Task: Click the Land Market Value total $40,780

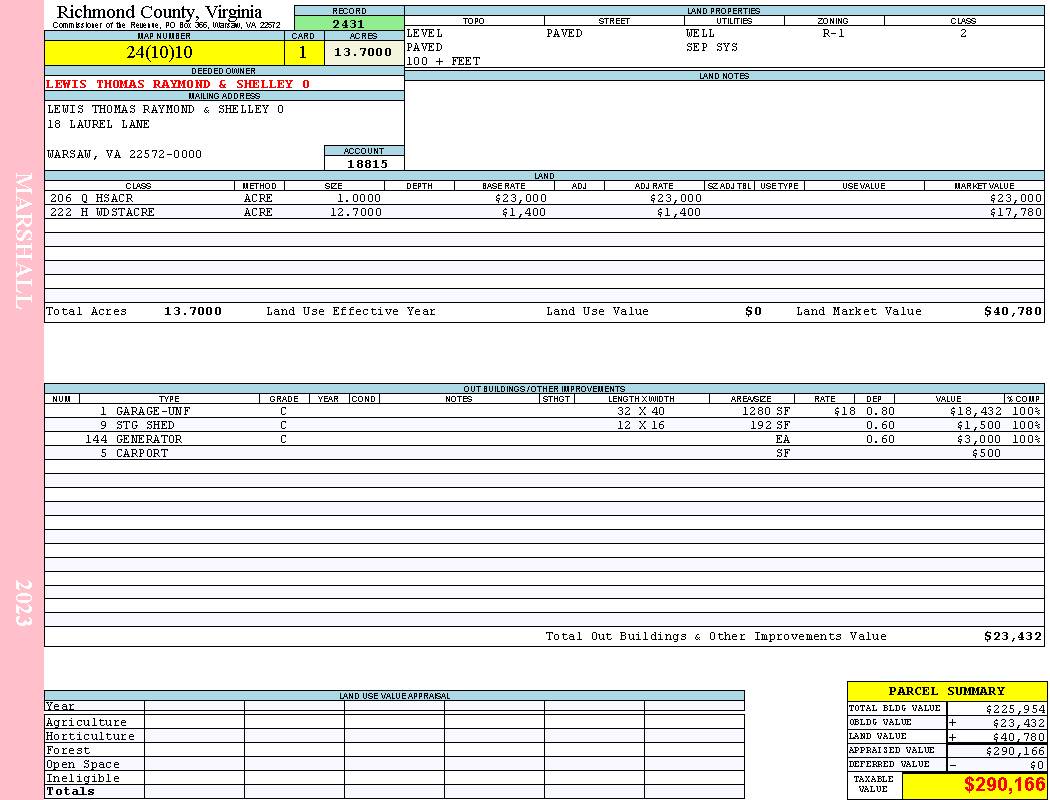Action: 1012,311
